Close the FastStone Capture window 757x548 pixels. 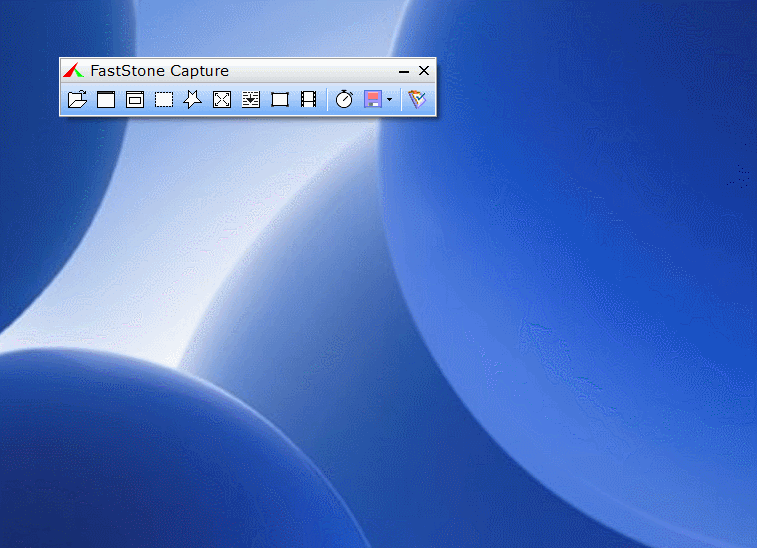click(424, 70)
